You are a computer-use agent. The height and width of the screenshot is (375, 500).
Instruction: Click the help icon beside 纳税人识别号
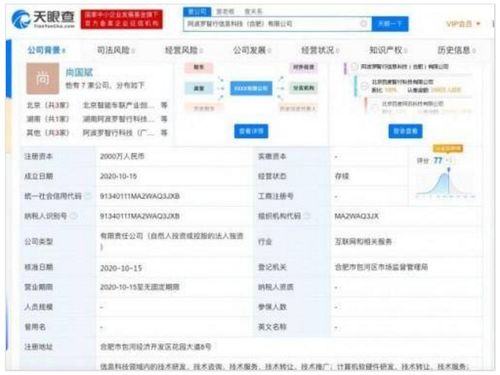[x=74, y=216]
